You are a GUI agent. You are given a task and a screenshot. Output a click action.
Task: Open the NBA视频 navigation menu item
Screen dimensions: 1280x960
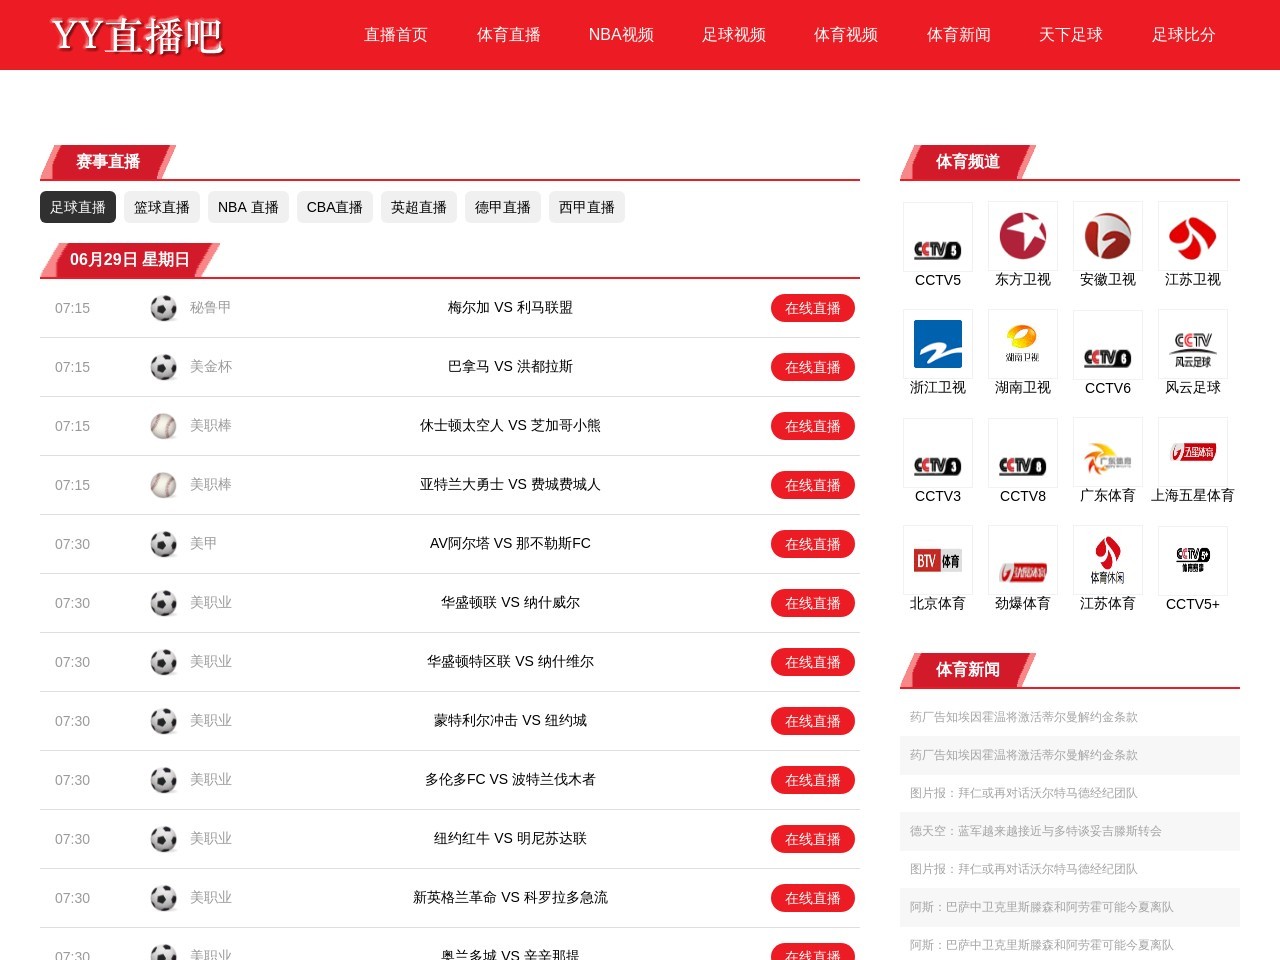coord(621,35)
